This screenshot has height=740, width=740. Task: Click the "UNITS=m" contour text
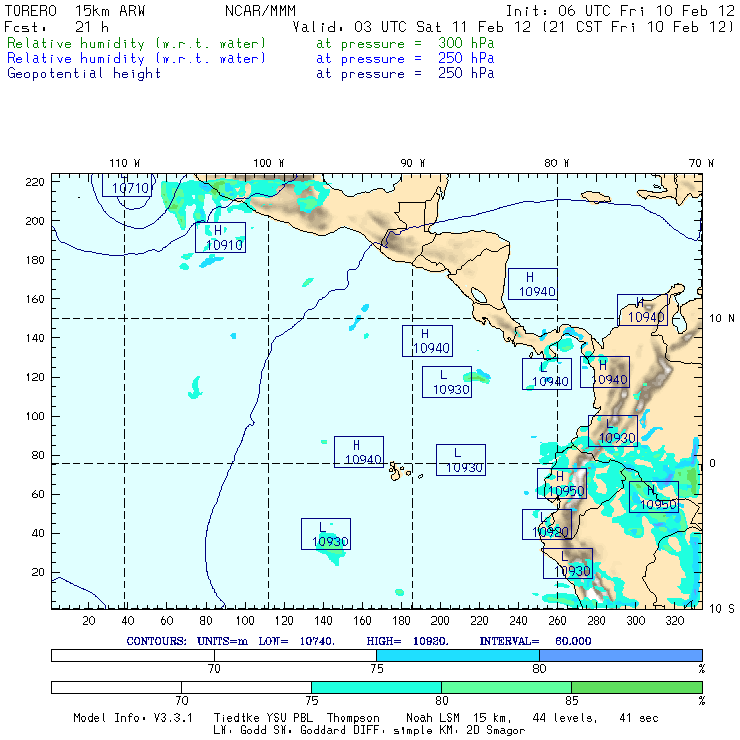click(222, 641)
